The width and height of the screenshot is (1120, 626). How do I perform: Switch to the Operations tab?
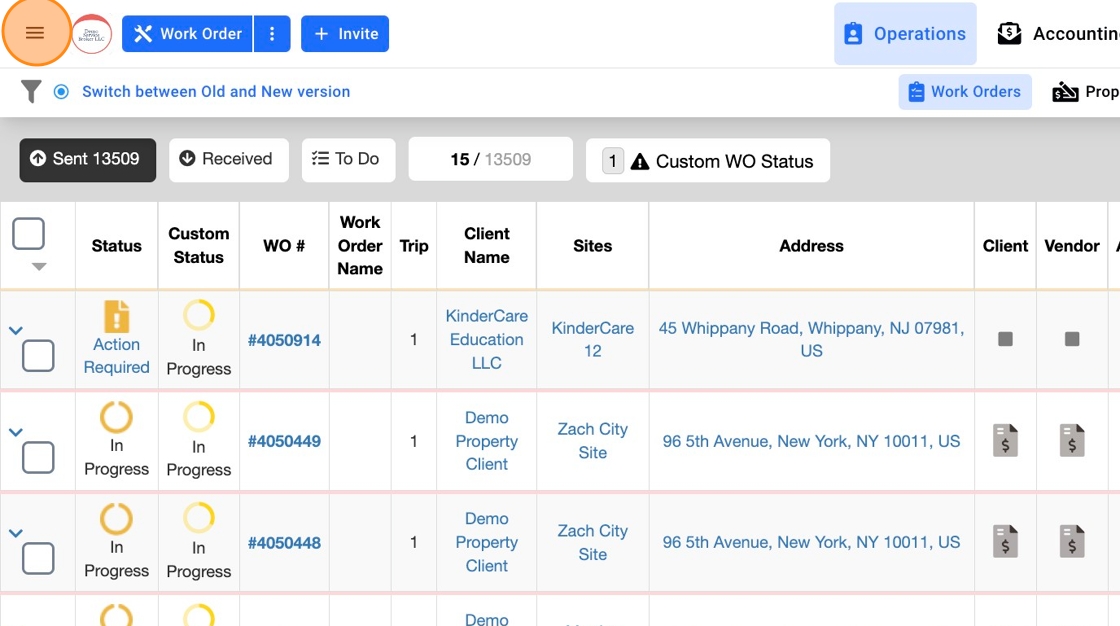tap(905, 34)
